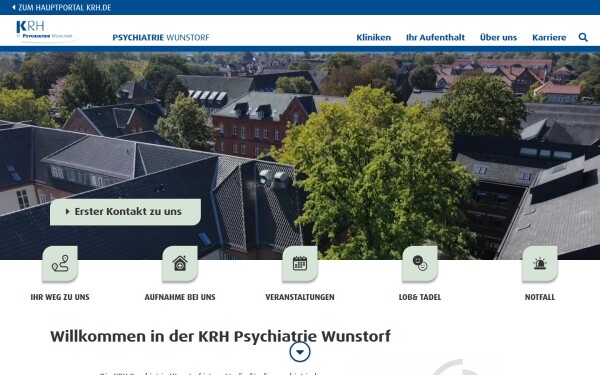Go back via Zum Hauptportal KRH.de link
Image resolution: width=600 pixels, height=375 pixels.
[x=62, y=7]
